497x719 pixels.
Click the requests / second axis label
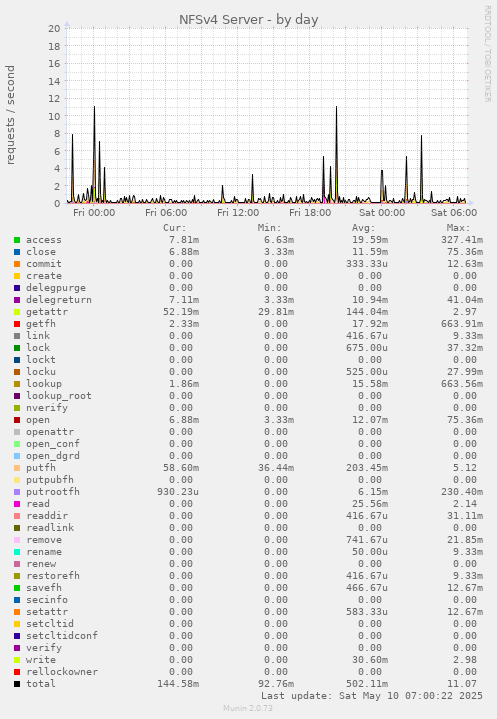pos(10,115)
